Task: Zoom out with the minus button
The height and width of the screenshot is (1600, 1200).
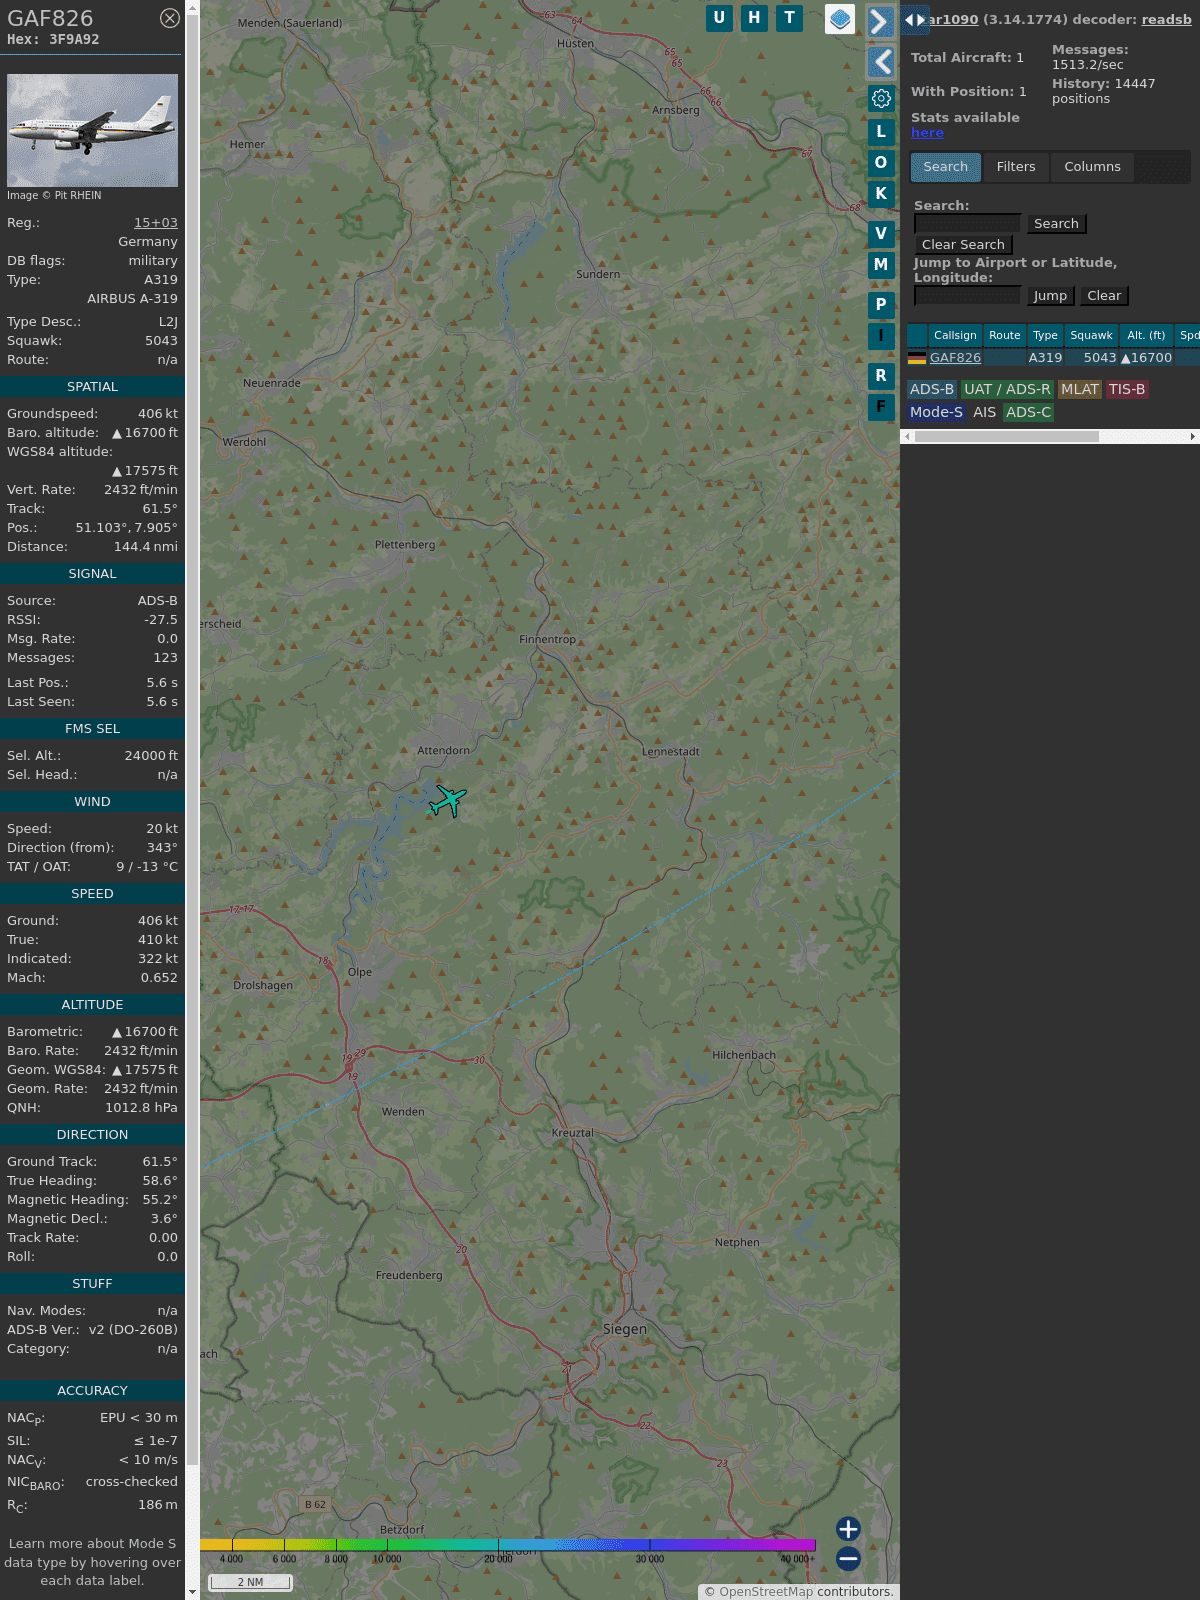Action: 848,1558
